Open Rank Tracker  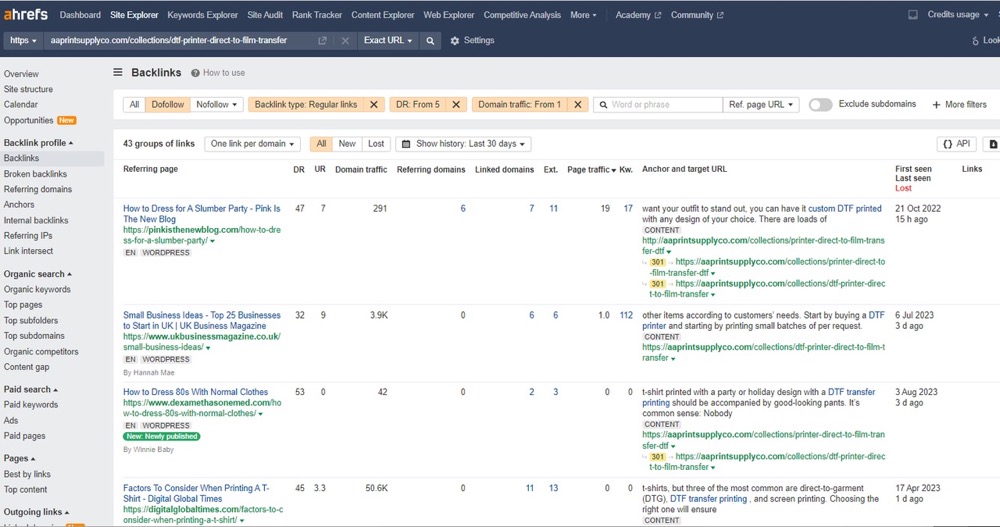tap(317, 15)
